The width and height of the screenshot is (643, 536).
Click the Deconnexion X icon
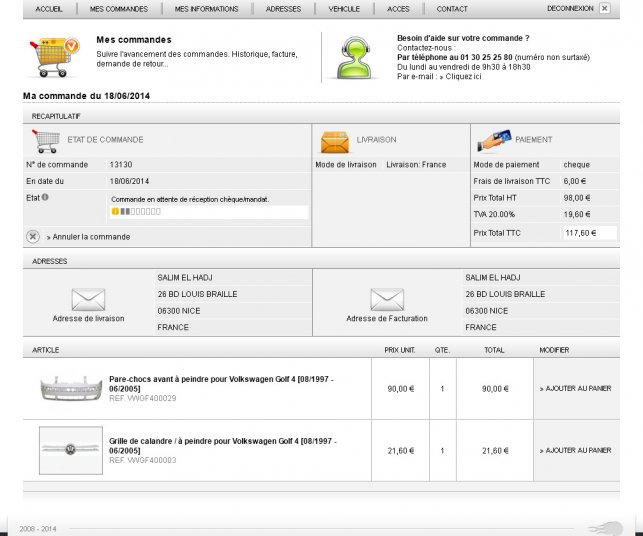(604, 8)
